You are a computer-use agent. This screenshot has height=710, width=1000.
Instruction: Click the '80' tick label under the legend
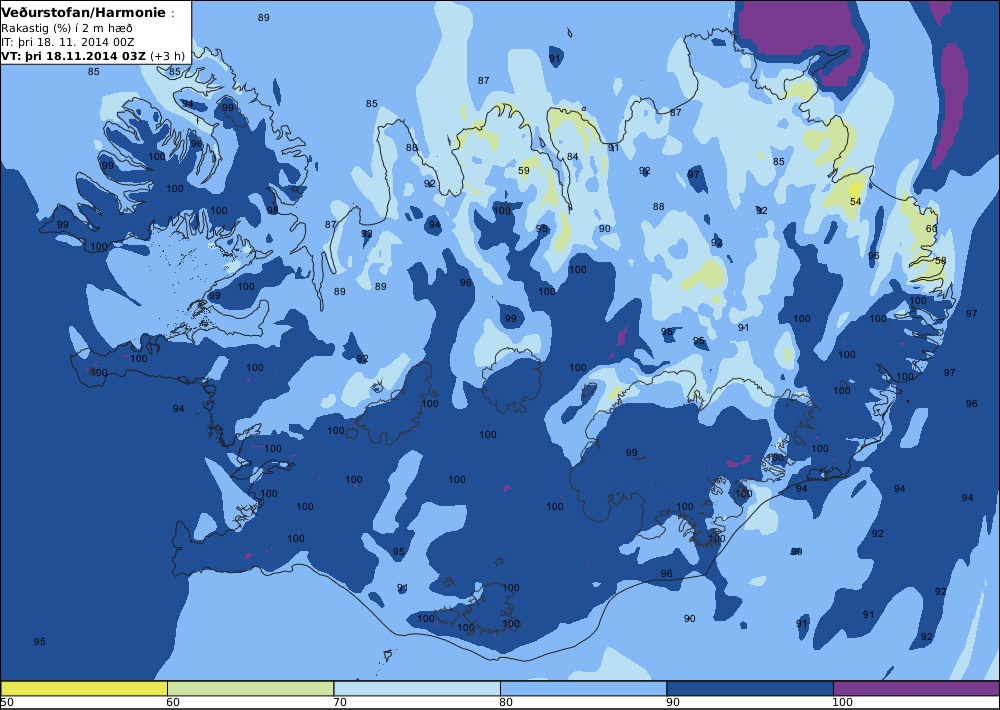point(506,702)
